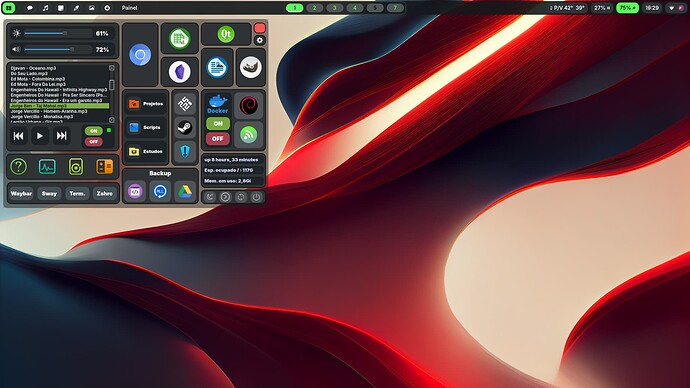Select 'Ed Mota - Colombina.mp3' track

(38, 79)
